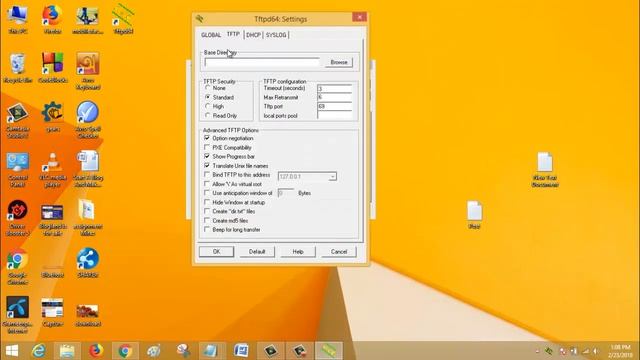Open Internet Explorer from the taskbar
Viewport: 640px width, 360px height.
39,351
